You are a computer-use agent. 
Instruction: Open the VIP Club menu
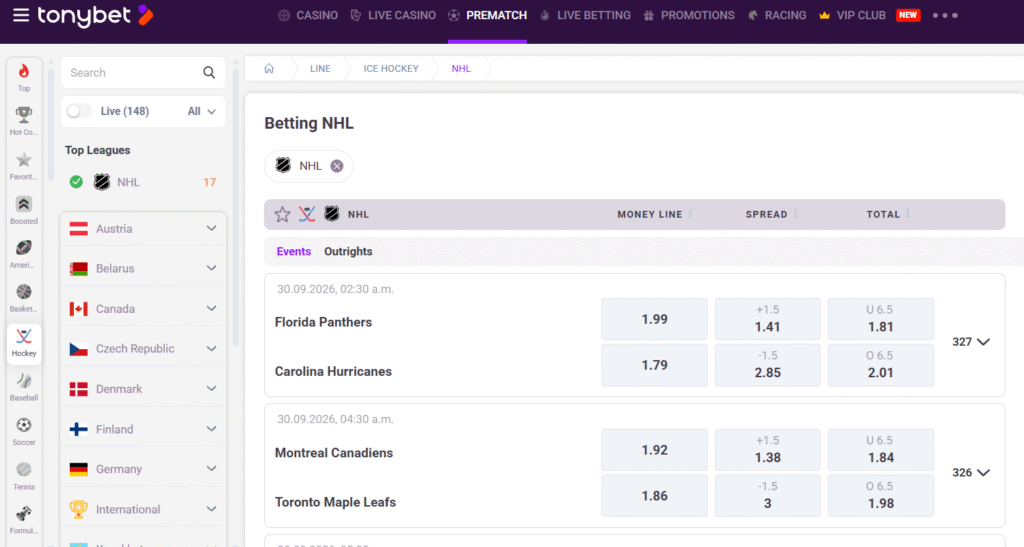coord(853,15)
